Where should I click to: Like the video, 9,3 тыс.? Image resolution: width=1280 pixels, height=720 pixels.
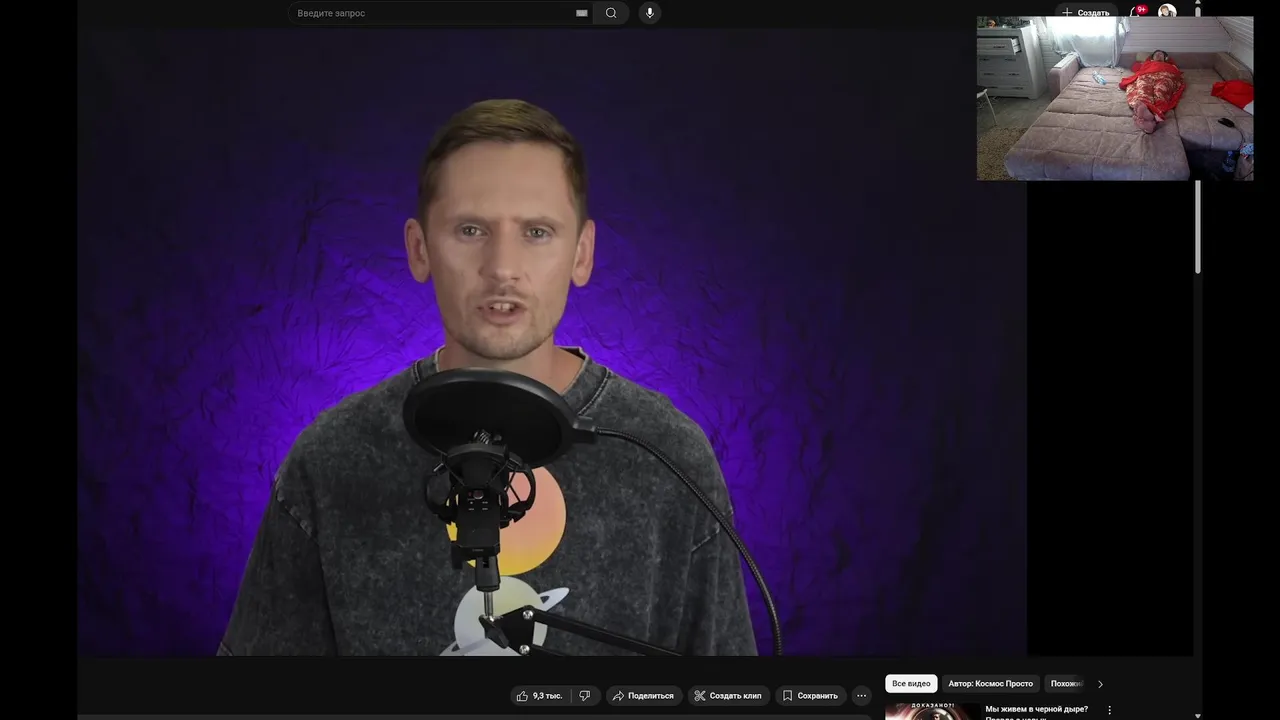540,696
